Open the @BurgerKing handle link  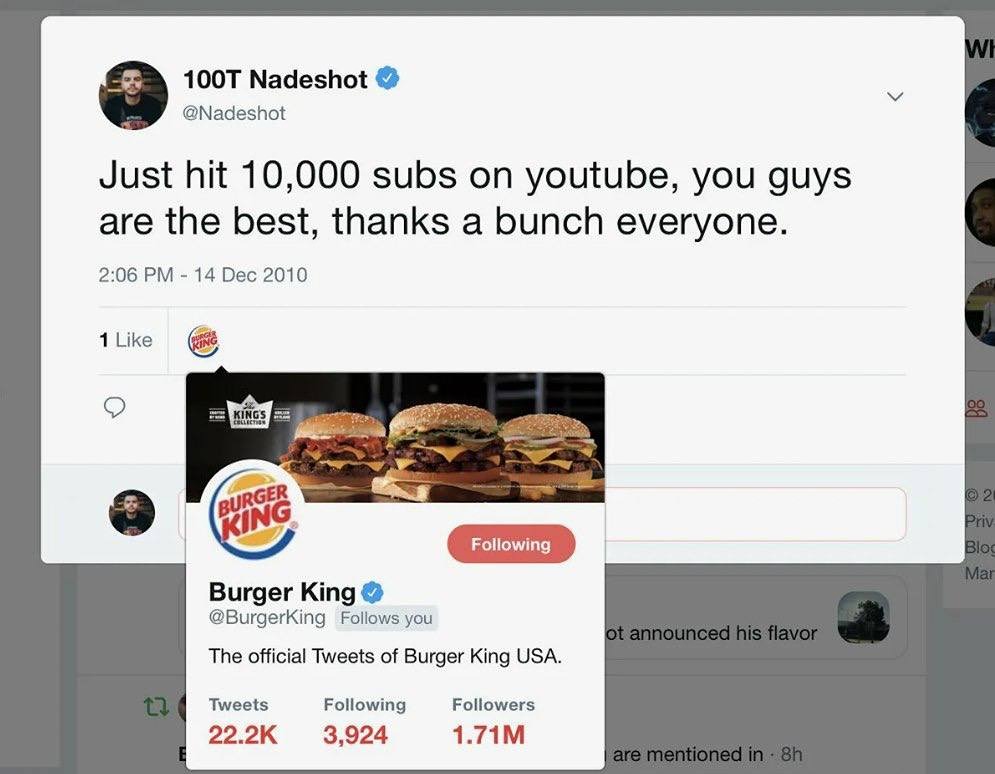coord(267,617)
